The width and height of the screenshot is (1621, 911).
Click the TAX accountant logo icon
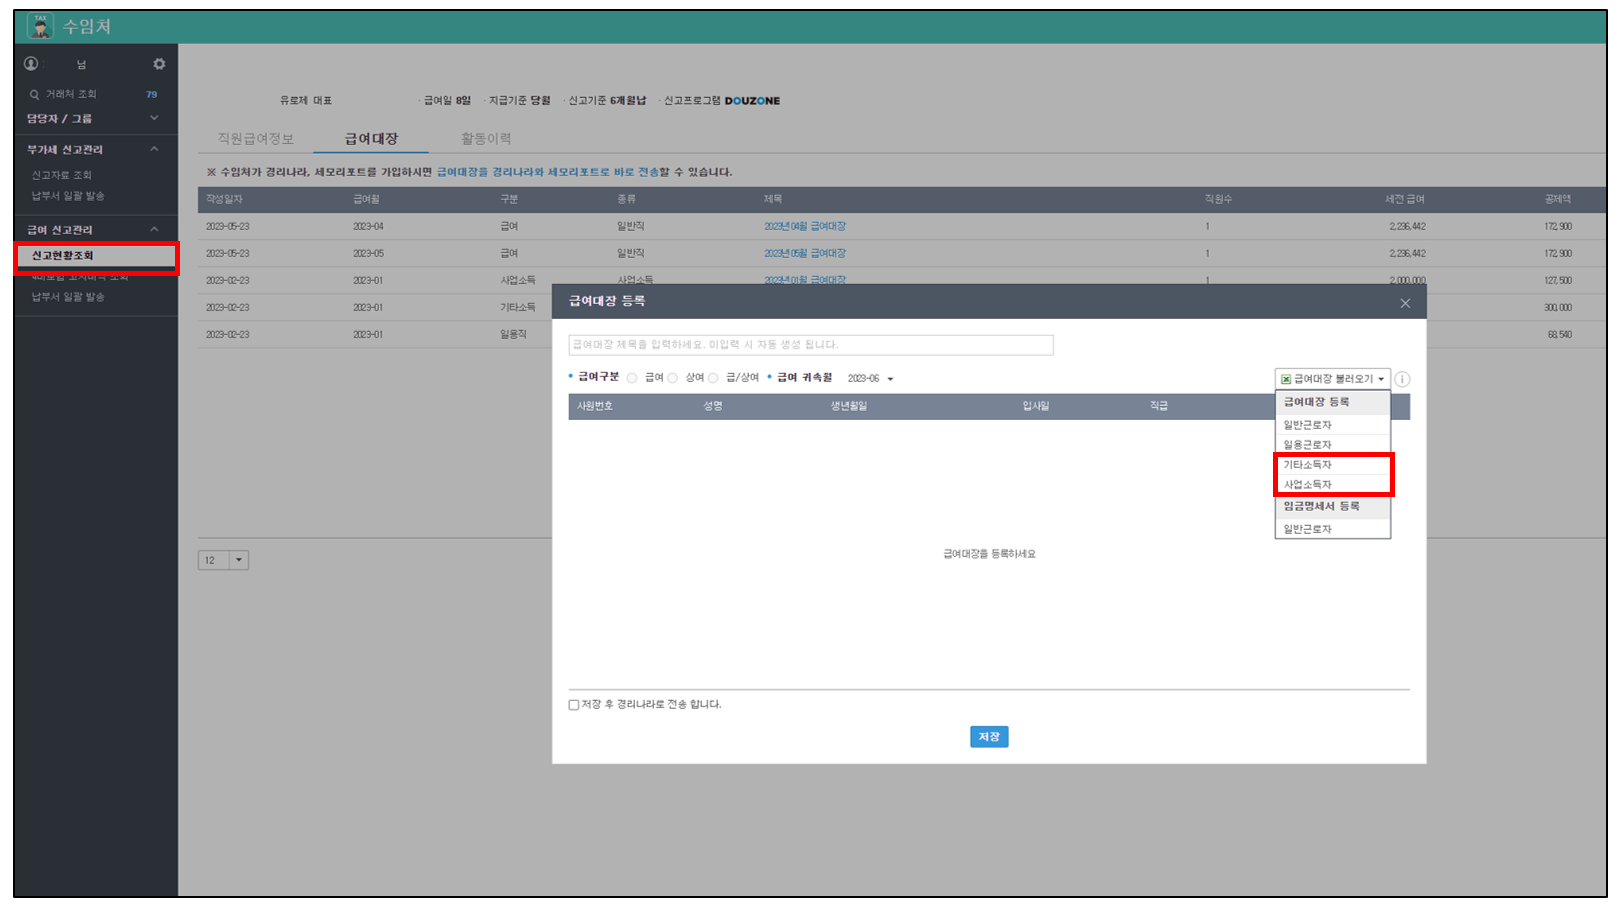tap(40, 26)
